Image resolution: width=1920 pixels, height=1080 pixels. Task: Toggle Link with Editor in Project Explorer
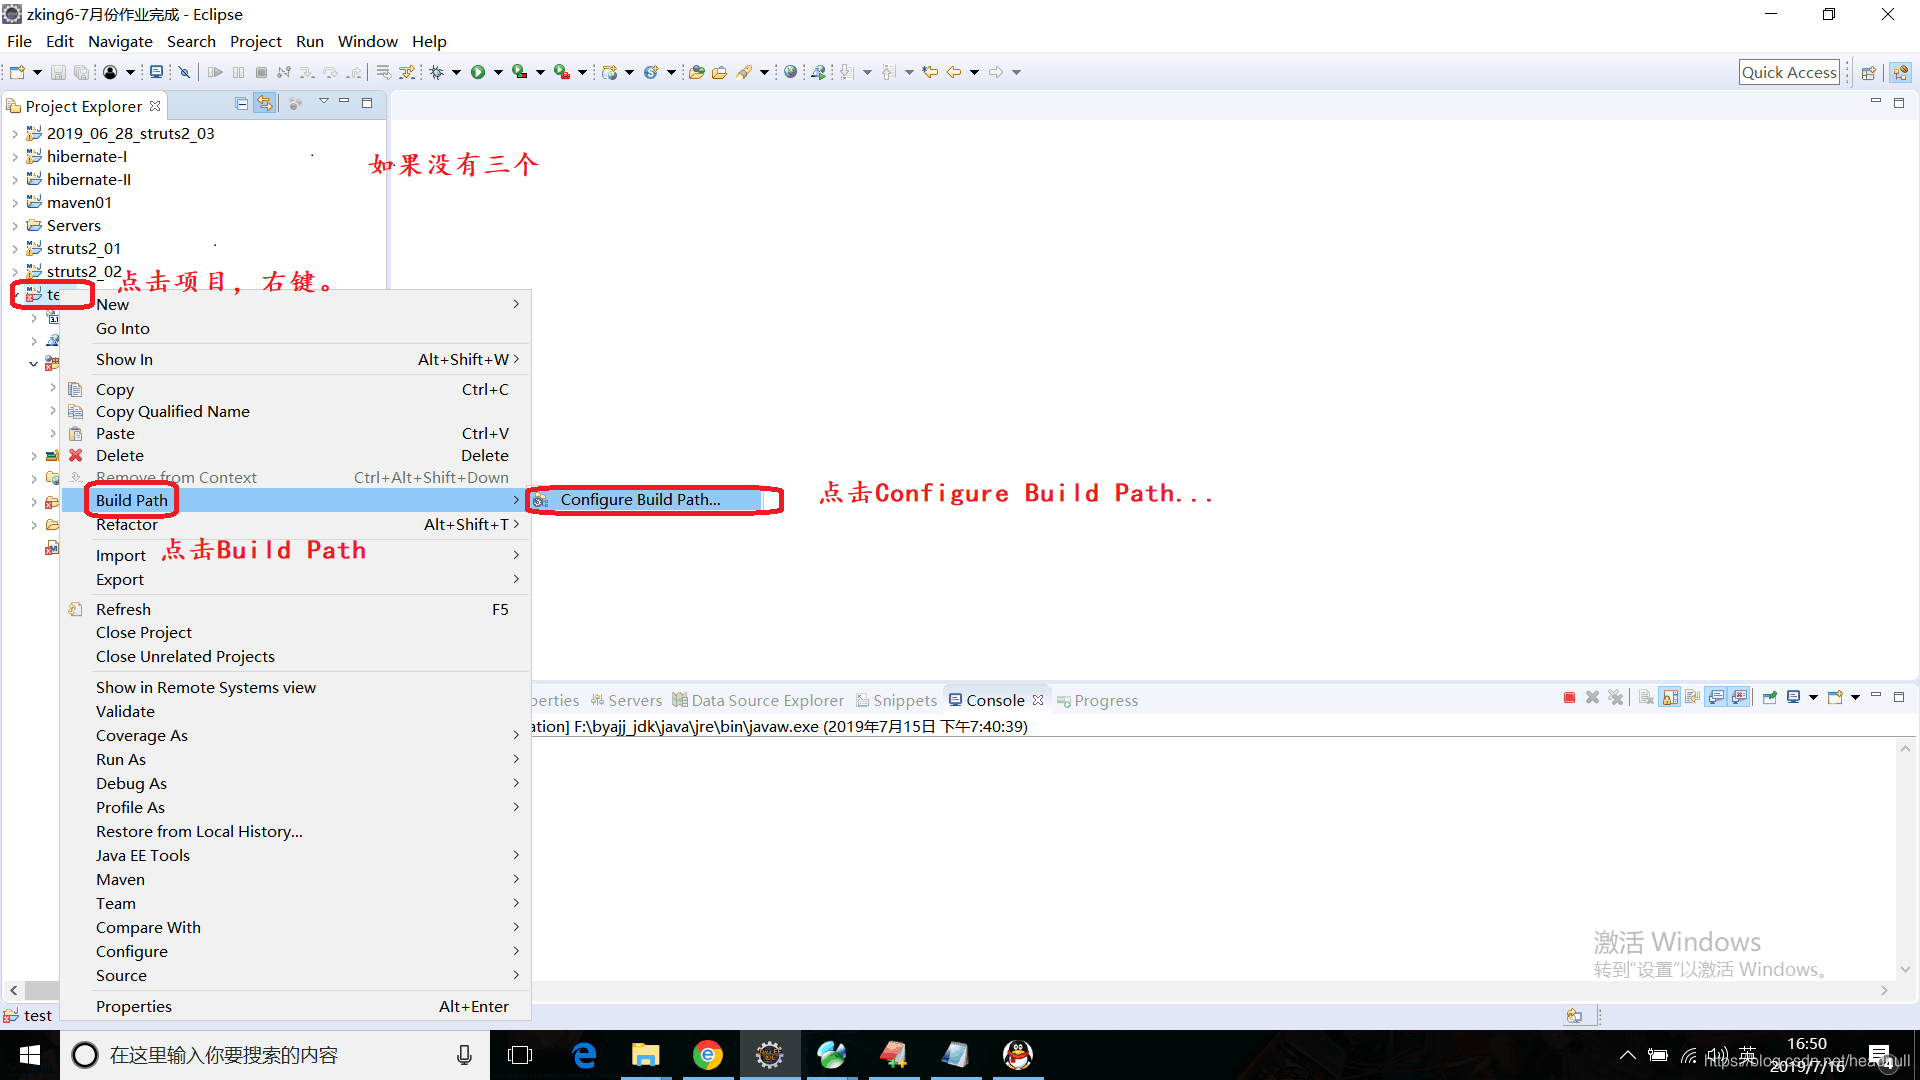tap(265, 104)
